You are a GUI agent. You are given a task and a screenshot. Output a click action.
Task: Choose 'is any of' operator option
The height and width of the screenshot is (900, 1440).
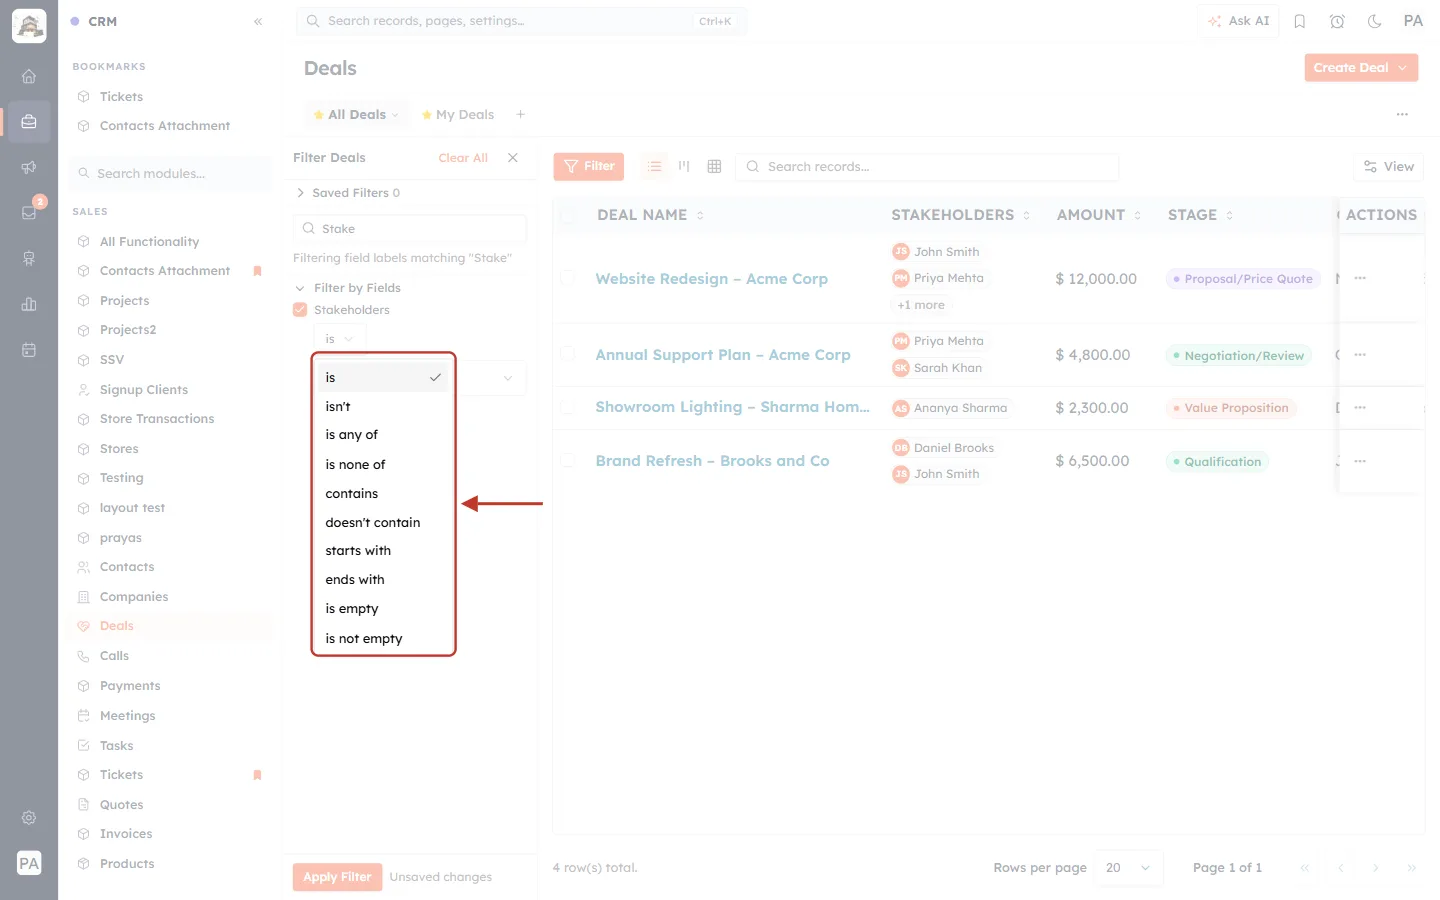coord(383,435)
